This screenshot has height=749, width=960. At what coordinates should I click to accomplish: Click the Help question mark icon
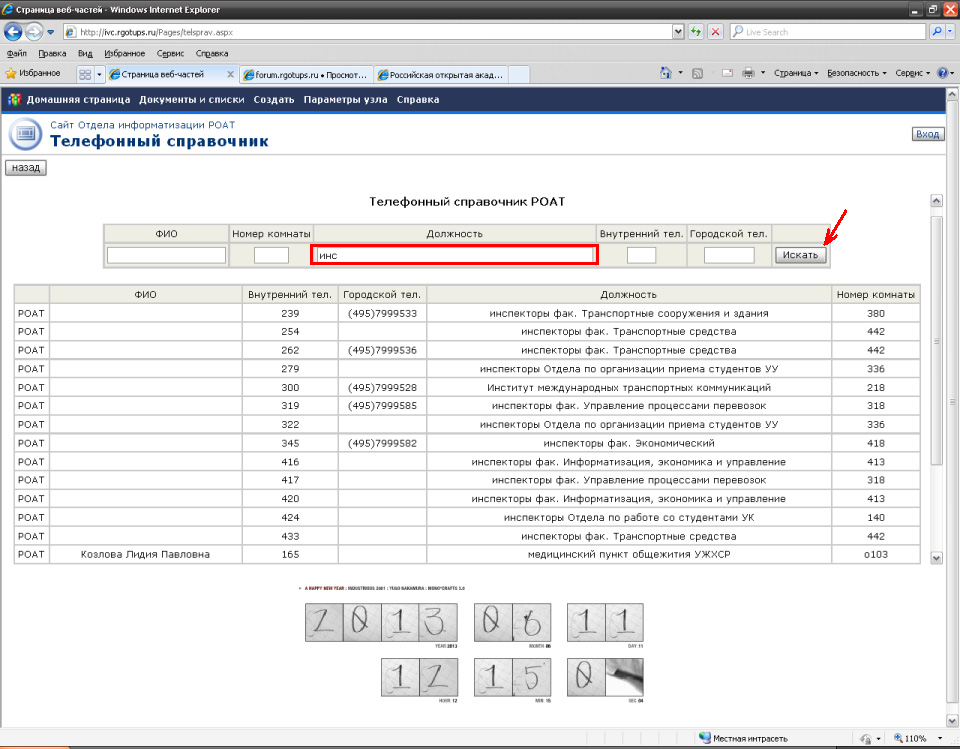pos(942,74)
